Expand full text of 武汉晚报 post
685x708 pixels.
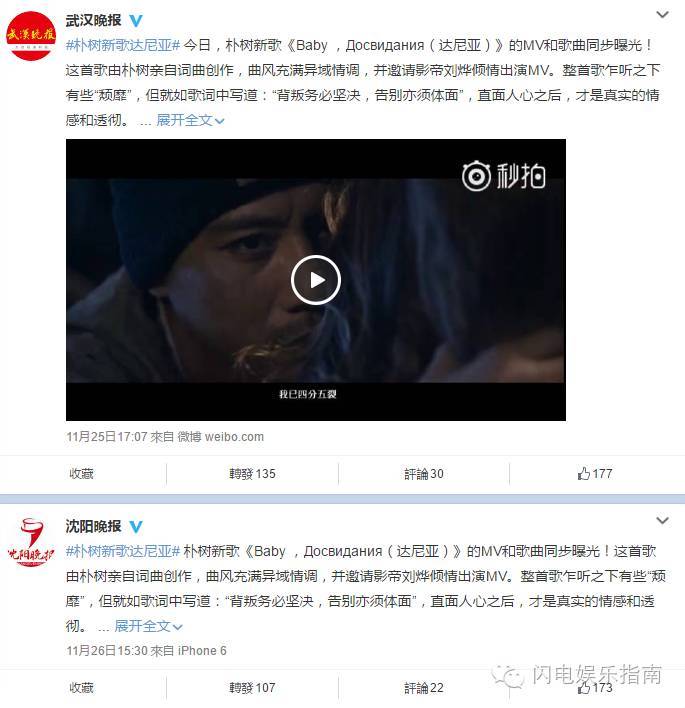(190, 120)
